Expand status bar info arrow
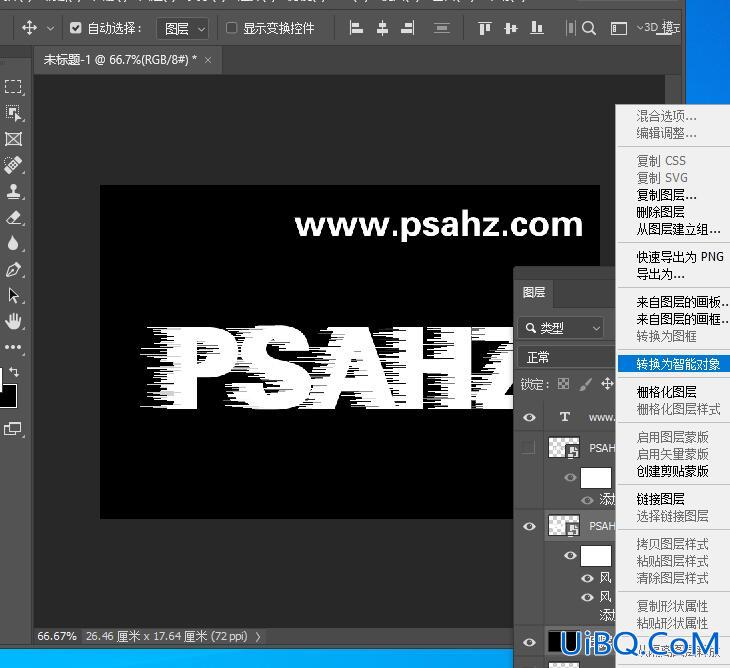Image resolution: width=730 pixels, height=668 pixels. click(258, 636)
